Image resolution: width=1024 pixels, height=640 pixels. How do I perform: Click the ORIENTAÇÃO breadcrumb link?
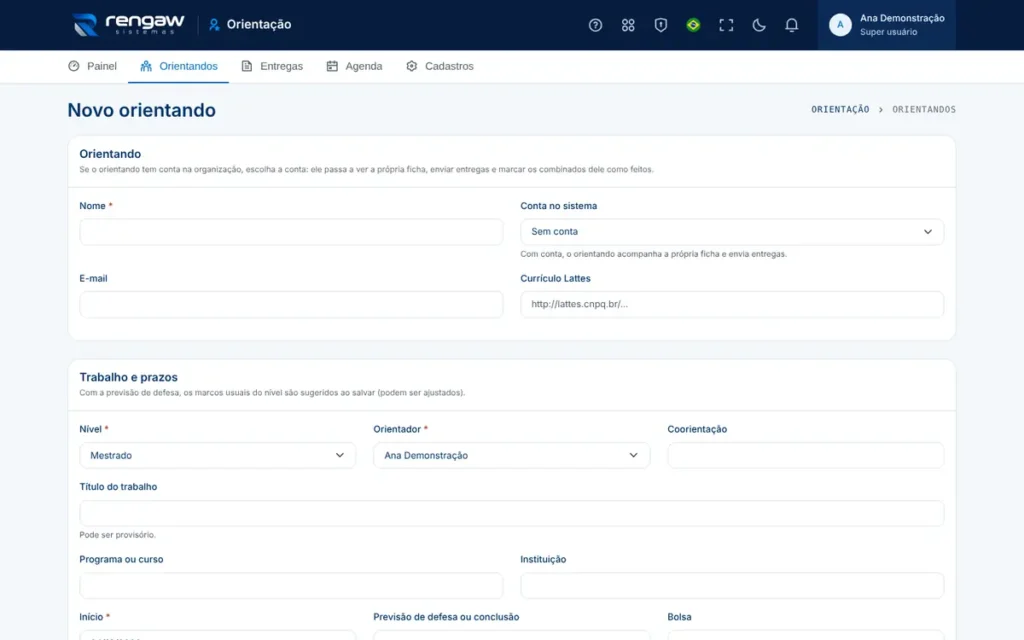pos(840,110)
